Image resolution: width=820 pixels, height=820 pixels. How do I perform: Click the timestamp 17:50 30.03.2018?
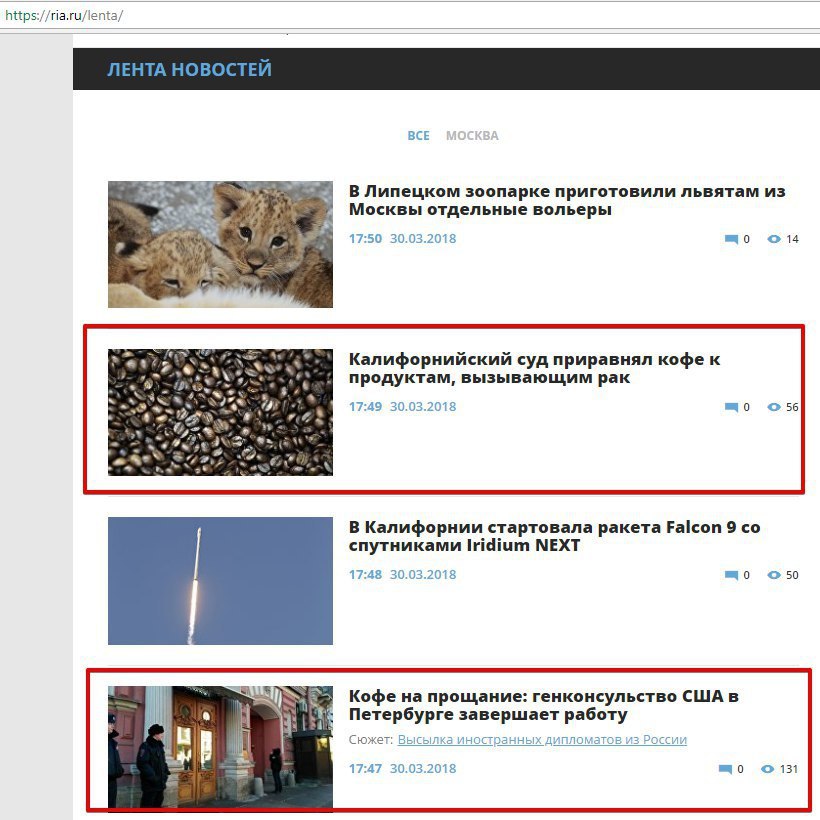(x=403, y=239)
